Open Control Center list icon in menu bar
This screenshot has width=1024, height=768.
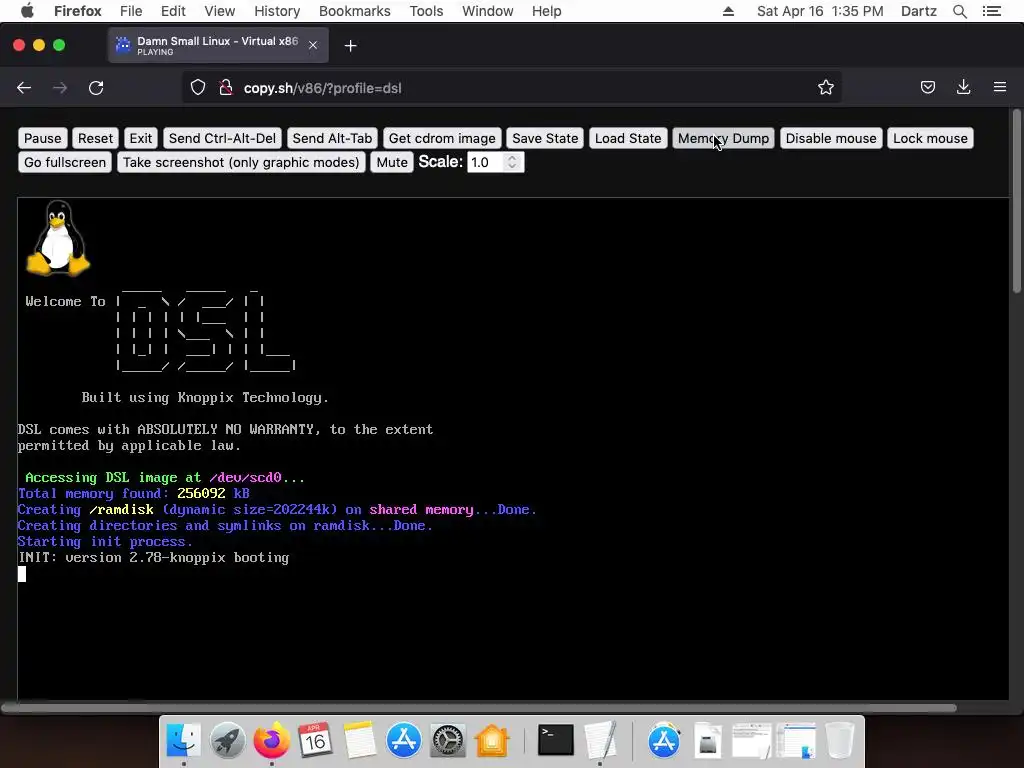(x=991, y=11)
